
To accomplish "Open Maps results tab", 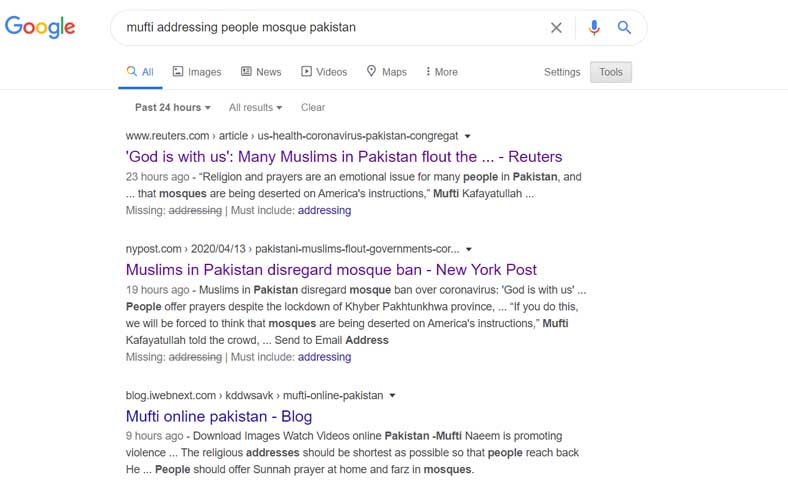I will coord(386,72).
